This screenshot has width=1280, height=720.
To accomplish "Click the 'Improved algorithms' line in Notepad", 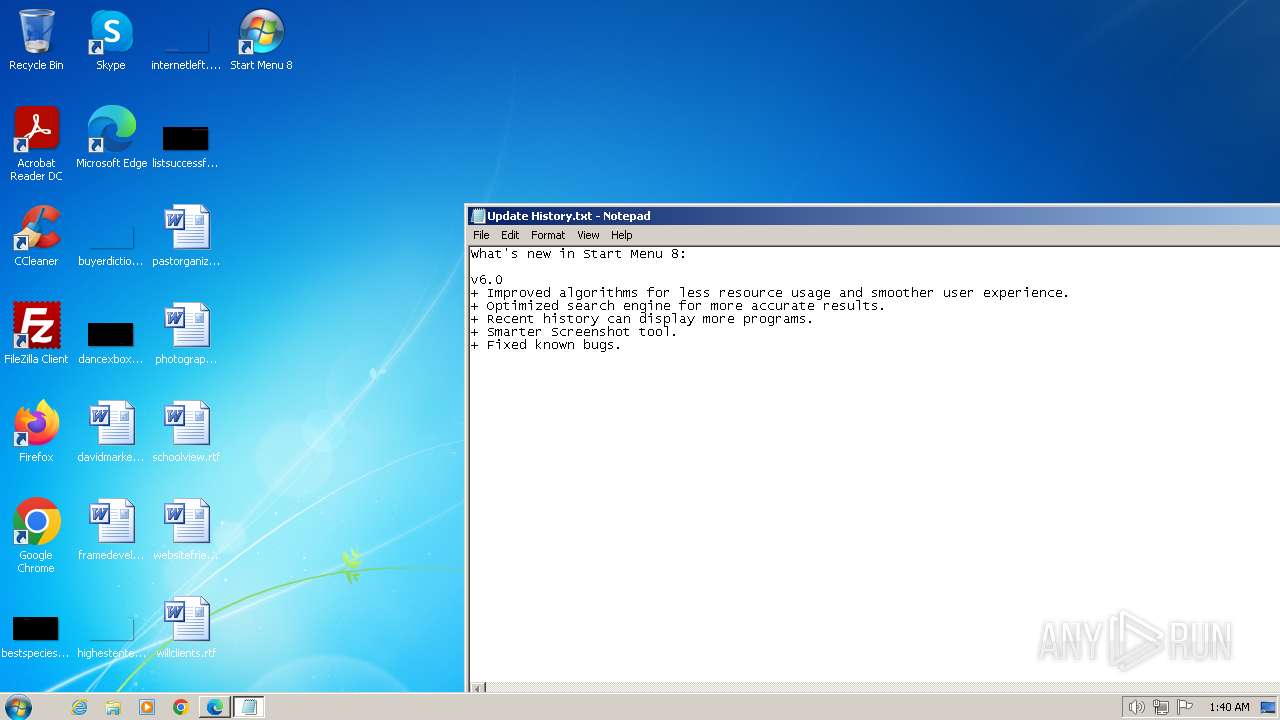I will tap(770, 293).
